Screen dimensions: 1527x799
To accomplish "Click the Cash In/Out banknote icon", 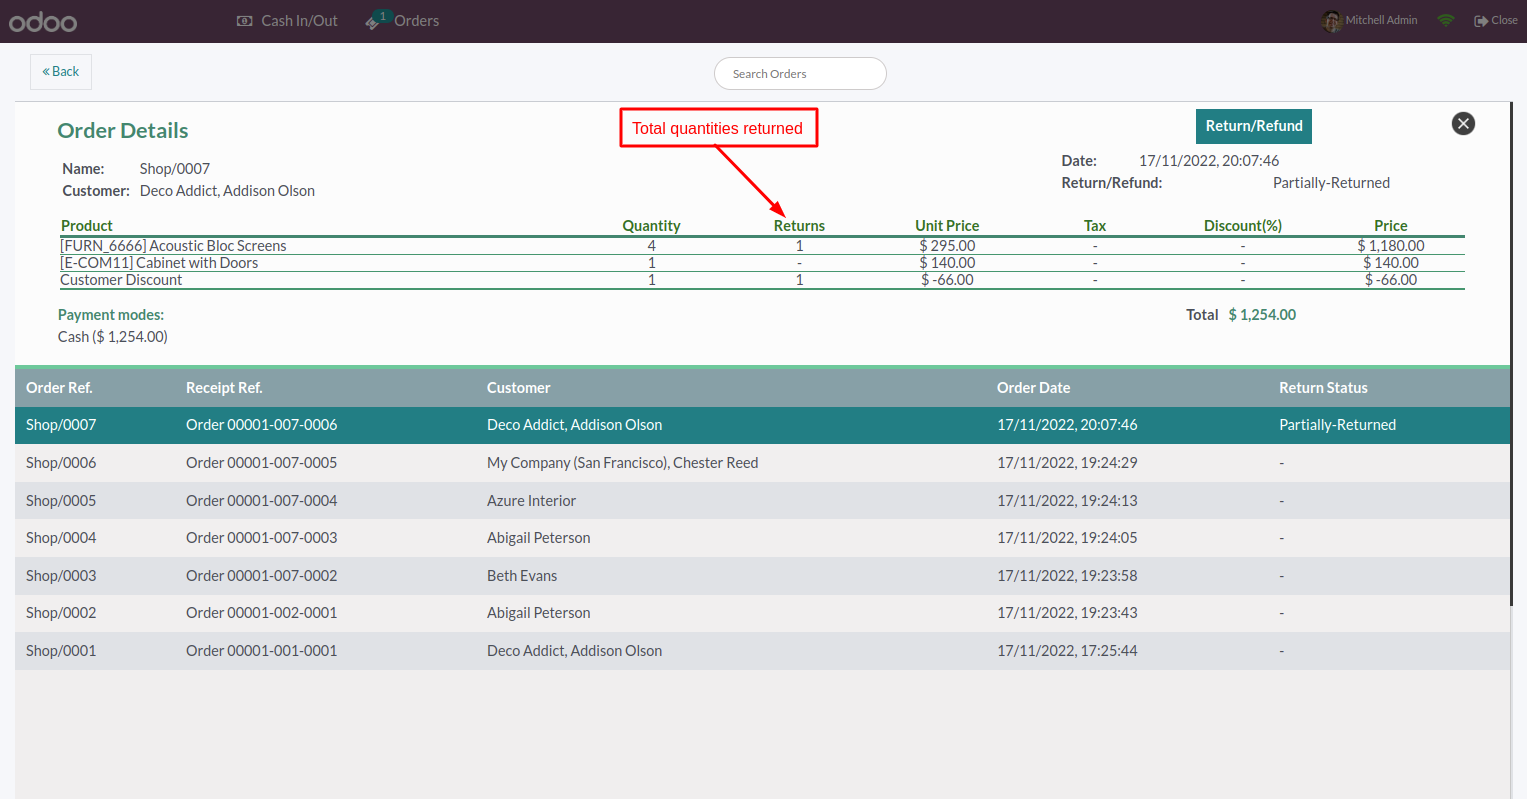I will pos(244,21).
